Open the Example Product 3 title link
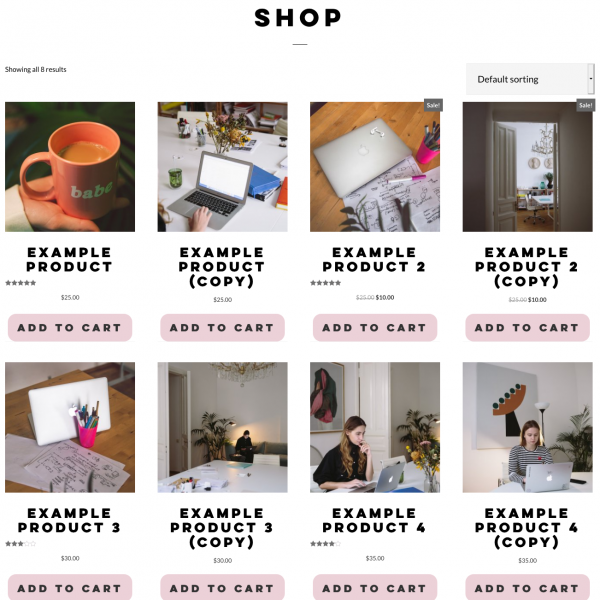Viewport: 600px width, 600px height. coord(70,520)
